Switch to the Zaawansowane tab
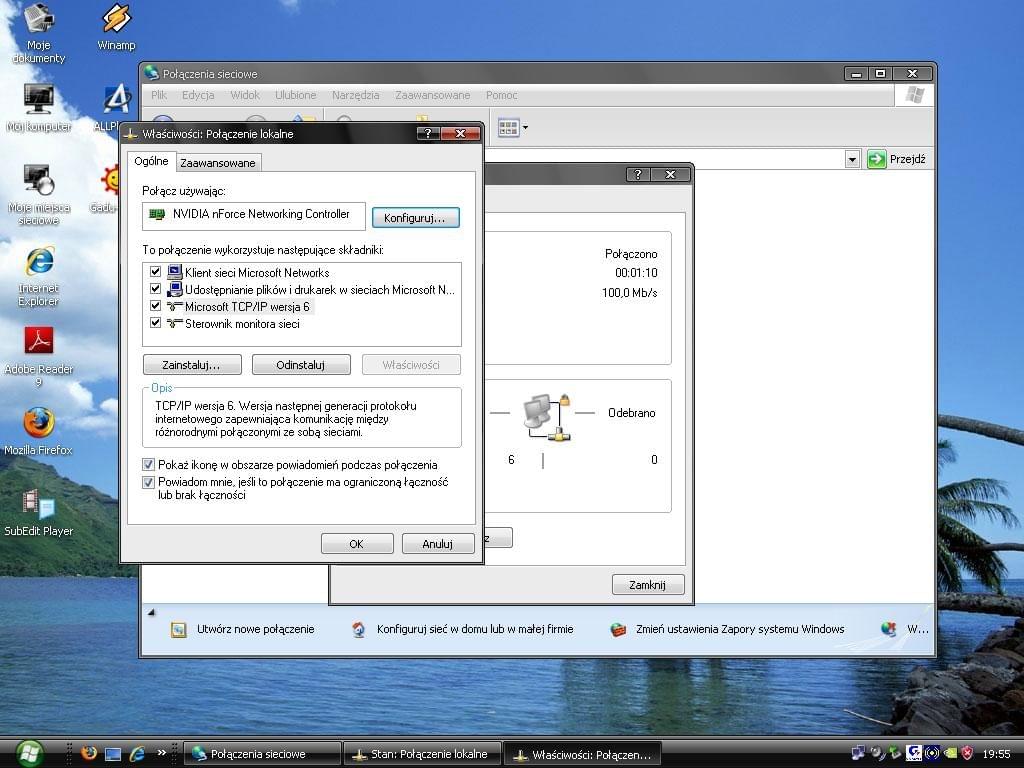 [x=217, y=163]
